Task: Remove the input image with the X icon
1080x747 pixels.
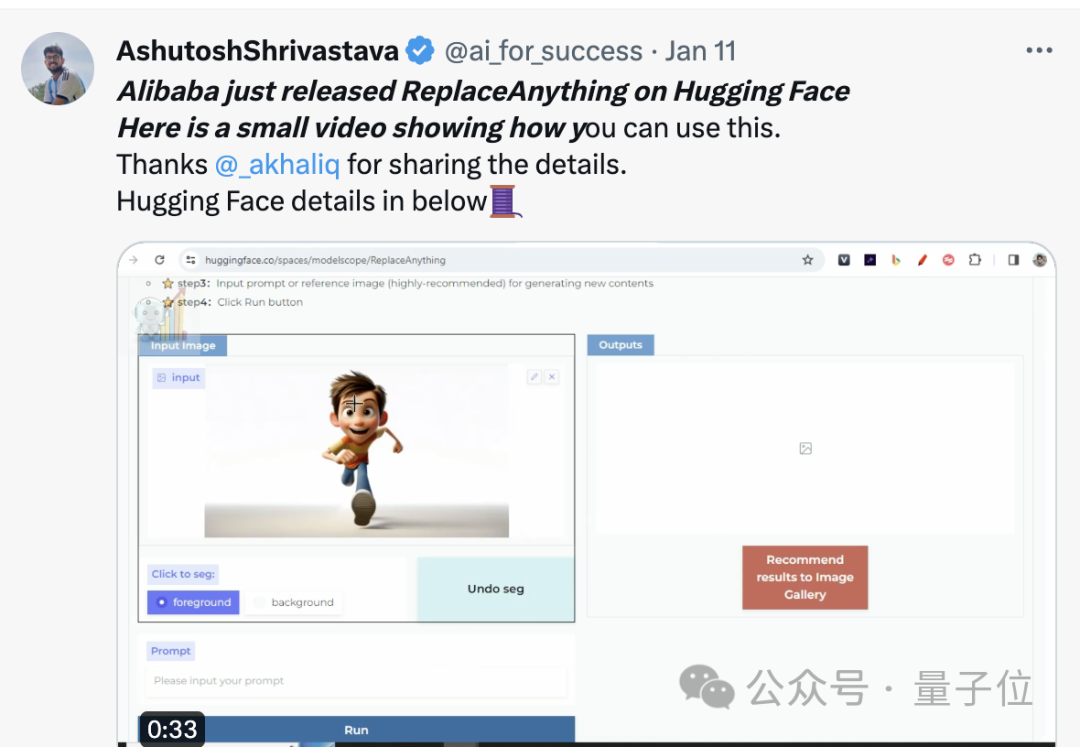Action: (552, 377)
